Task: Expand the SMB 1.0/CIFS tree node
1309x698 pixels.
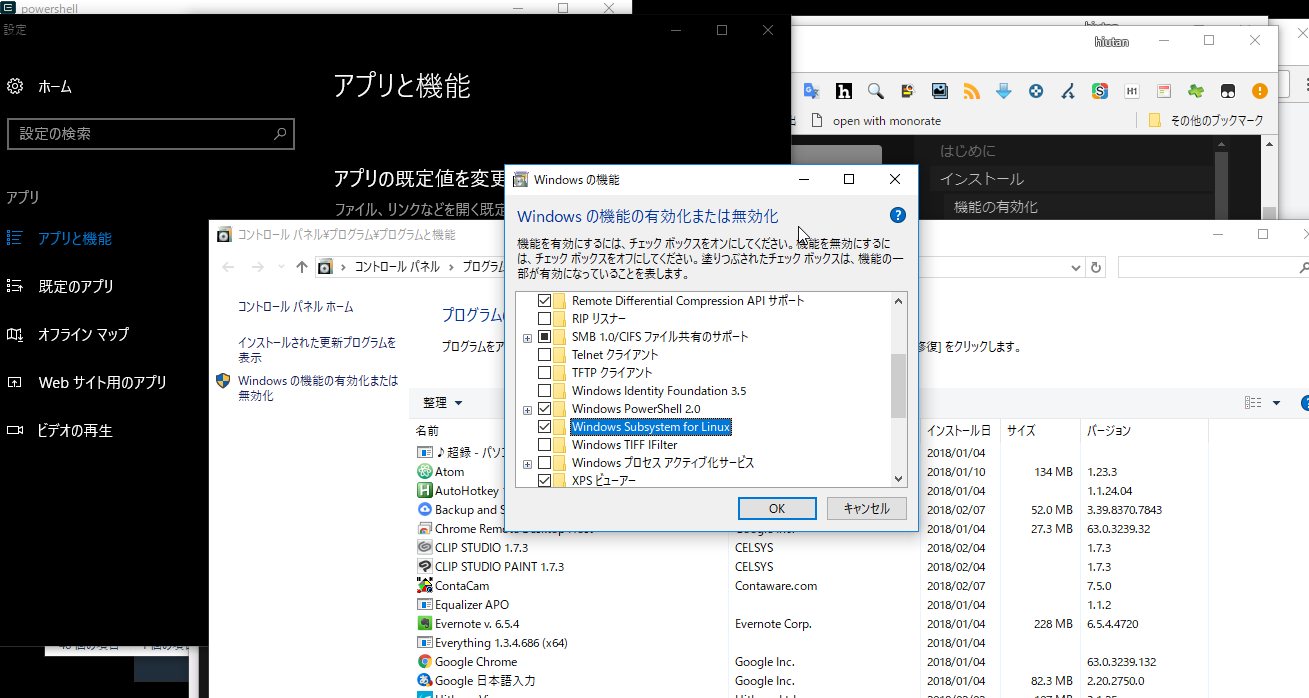Action: click(527, 338)
